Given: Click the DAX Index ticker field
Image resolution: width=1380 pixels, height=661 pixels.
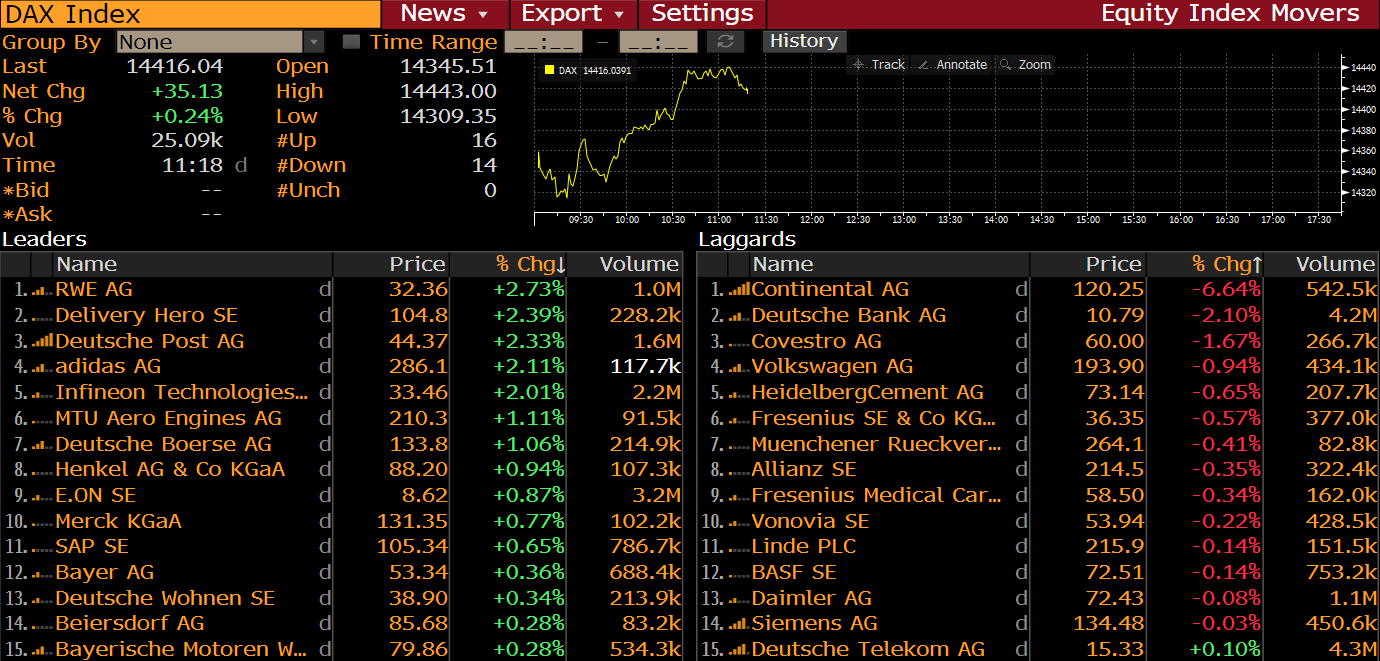Looking at the screenshot, I should coord(190,14).
